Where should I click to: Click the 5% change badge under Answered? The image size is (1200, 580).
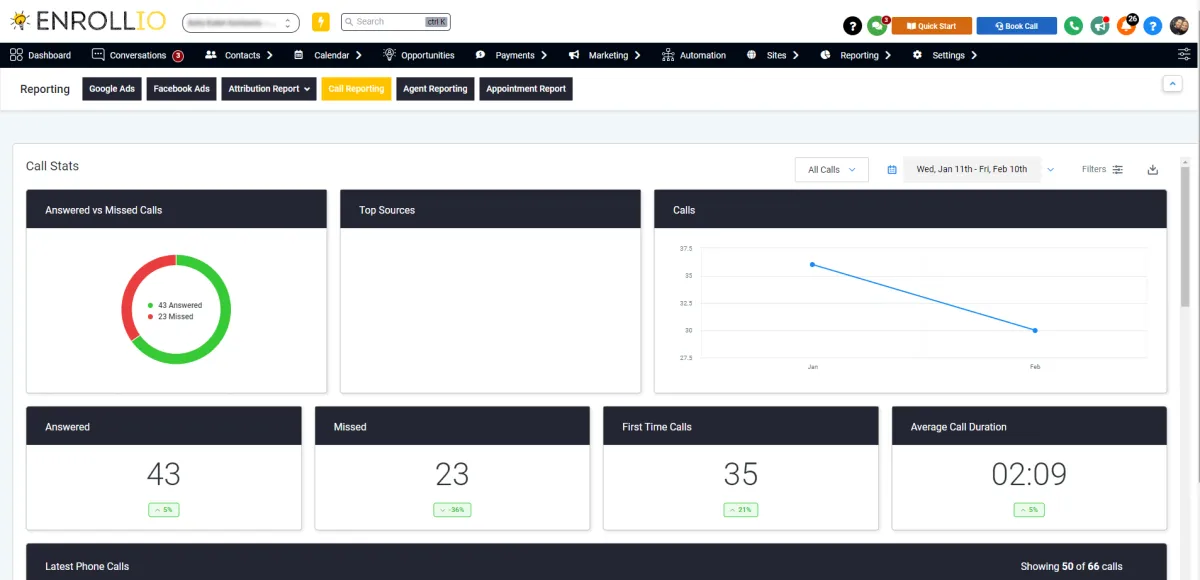click(163, 510)
